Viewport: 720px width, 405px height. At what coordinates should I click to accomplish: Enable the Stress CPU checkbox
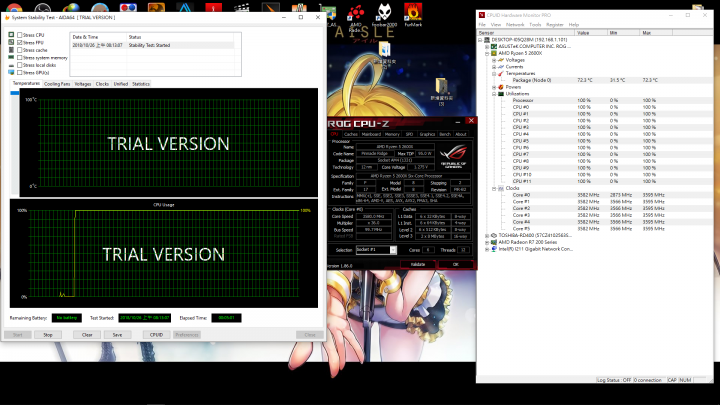[20, 35]
